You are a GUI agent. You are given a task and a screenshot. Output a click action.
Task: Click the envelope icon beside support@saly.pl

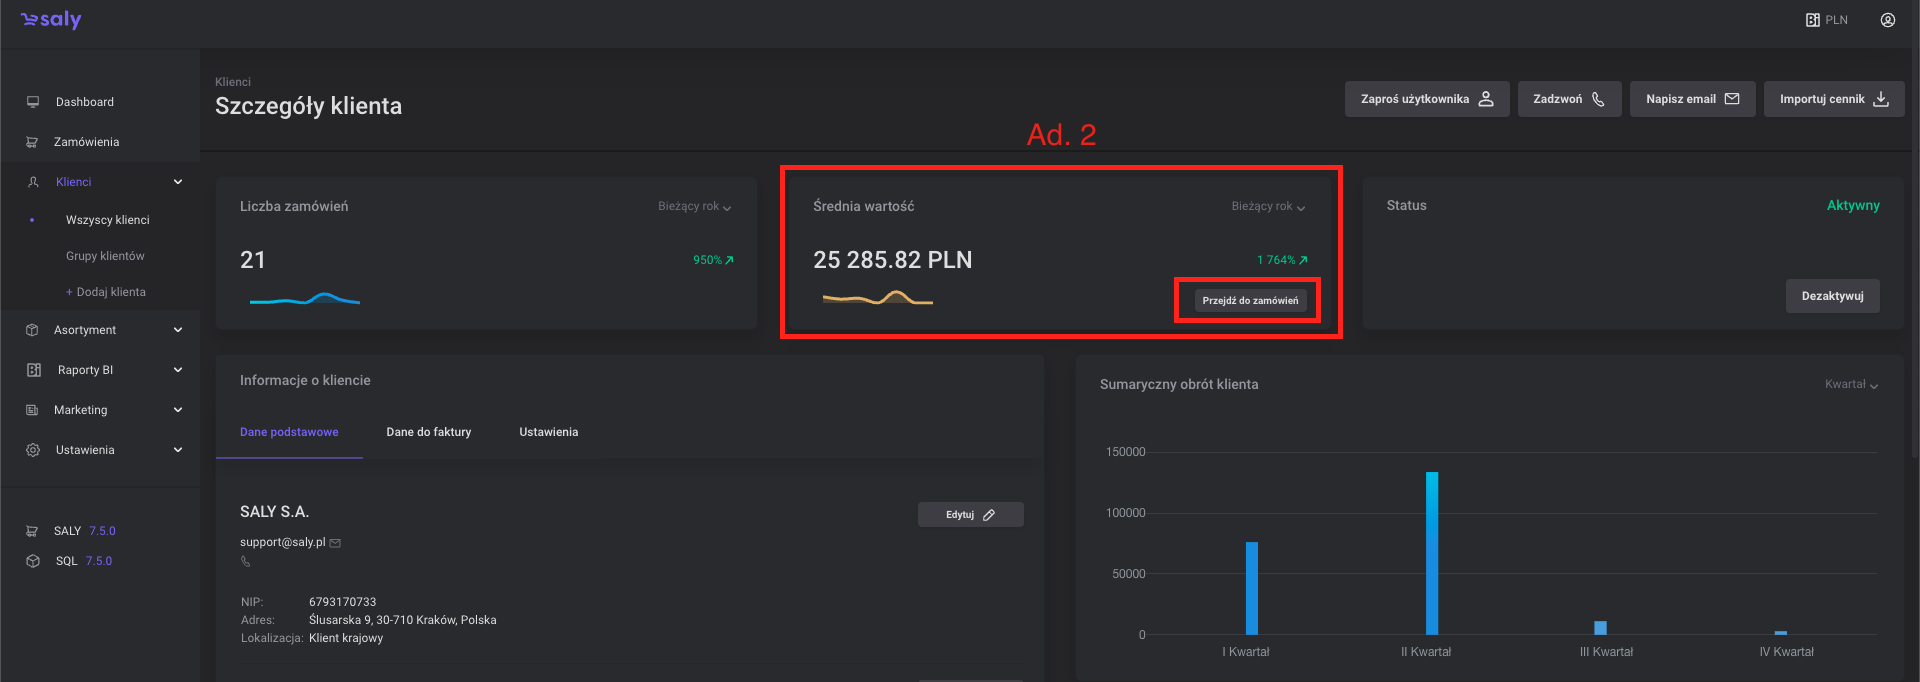[336, 543]
